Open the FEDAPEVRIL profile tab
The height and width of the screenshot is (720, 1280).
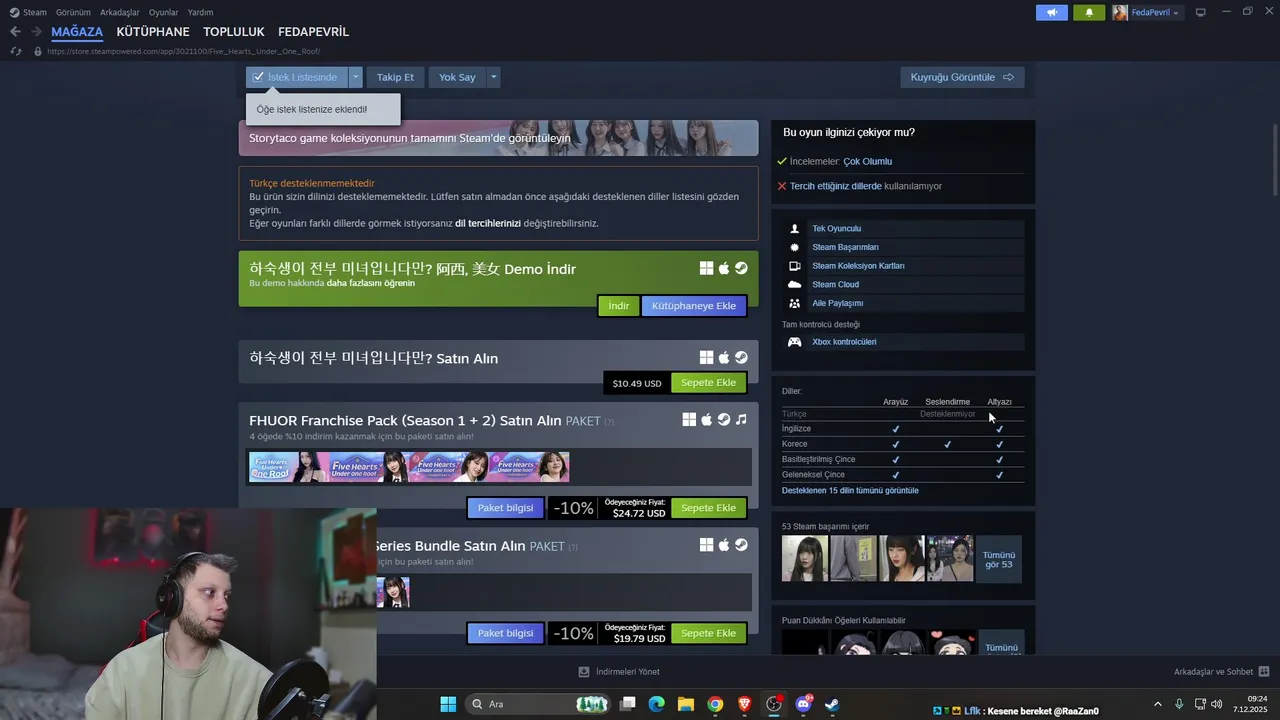pos(313,32)
